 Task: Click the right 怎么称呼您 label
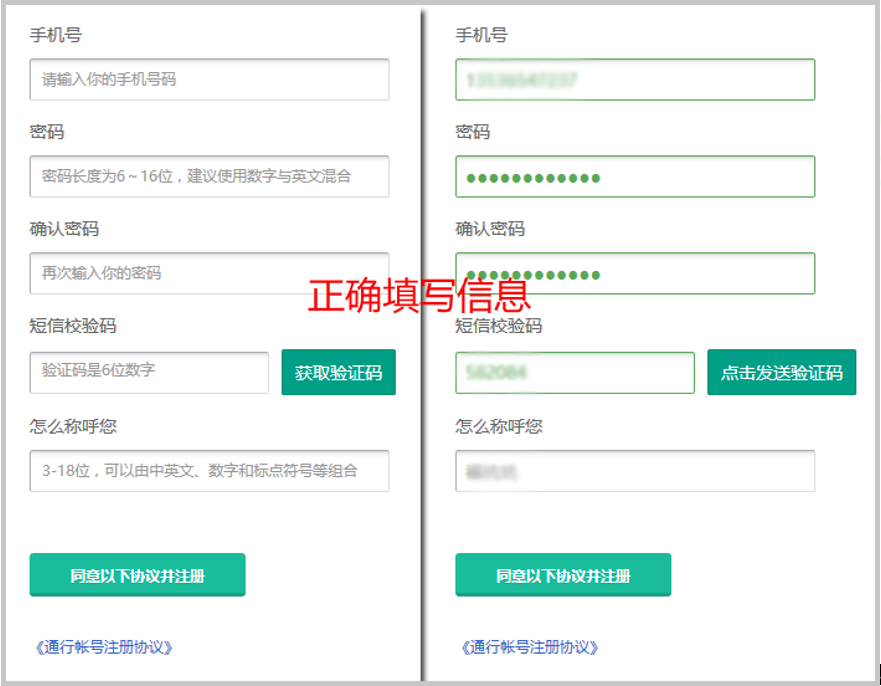(x=499, y=426)
